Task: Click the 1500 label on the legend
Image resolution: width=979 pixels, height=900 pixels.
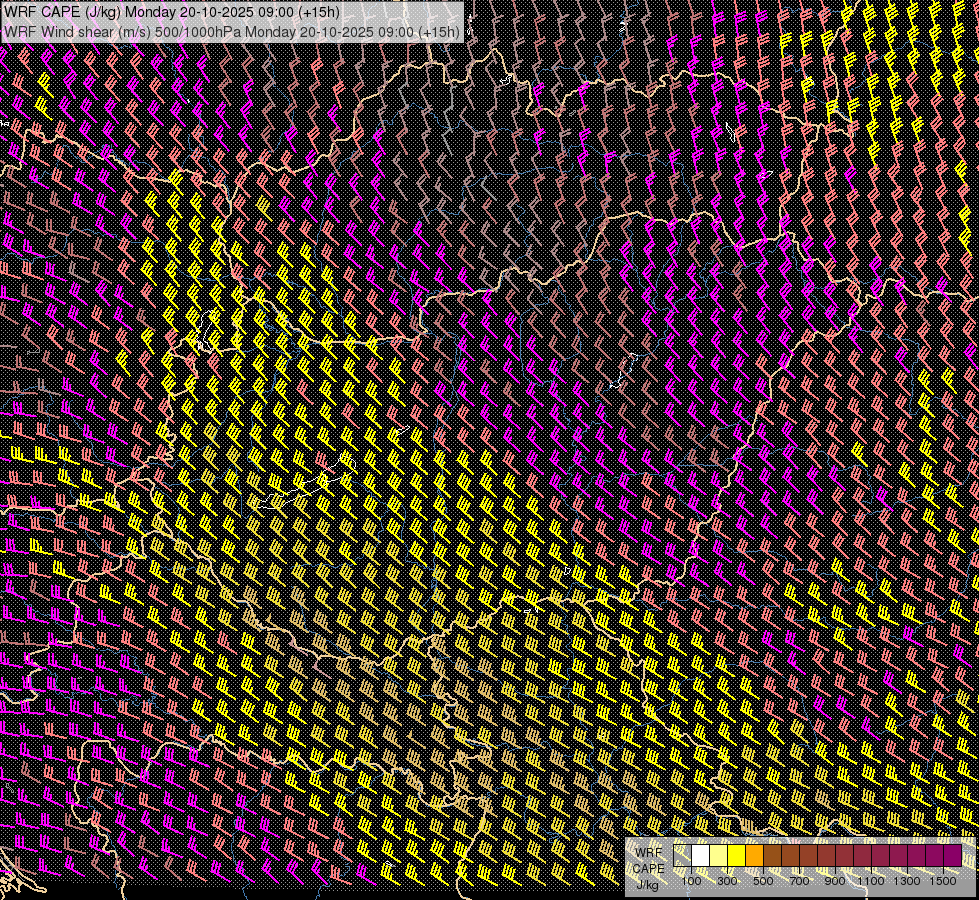Action: pos(943,881)
